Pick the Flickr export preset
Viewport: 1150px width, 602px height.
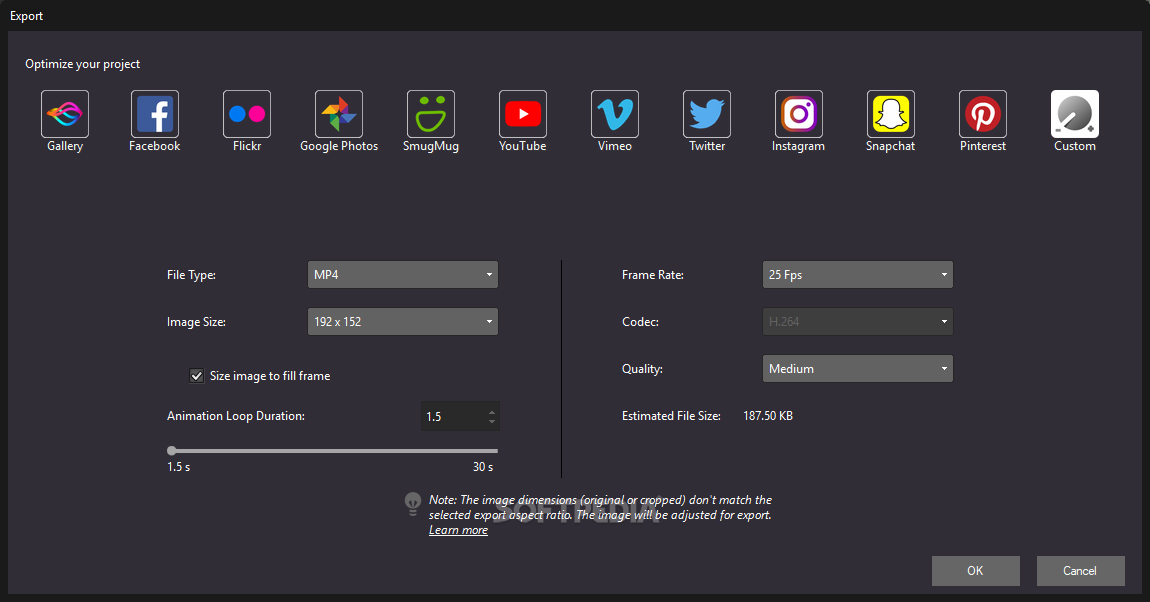[x=247, y=114]
